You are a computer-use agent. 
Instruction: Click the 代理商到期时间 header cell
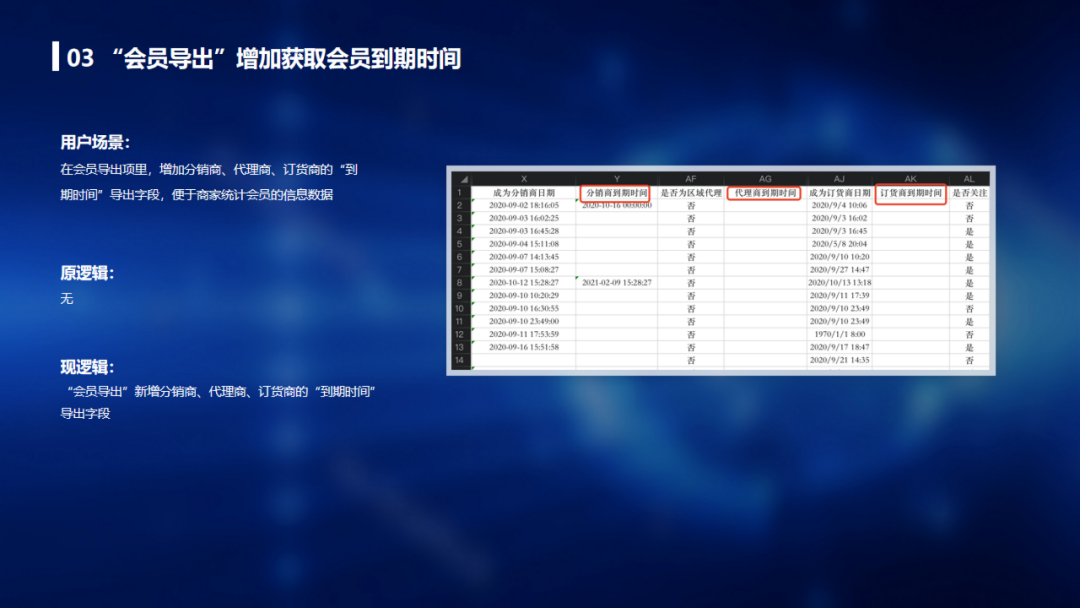pos(765,193)
